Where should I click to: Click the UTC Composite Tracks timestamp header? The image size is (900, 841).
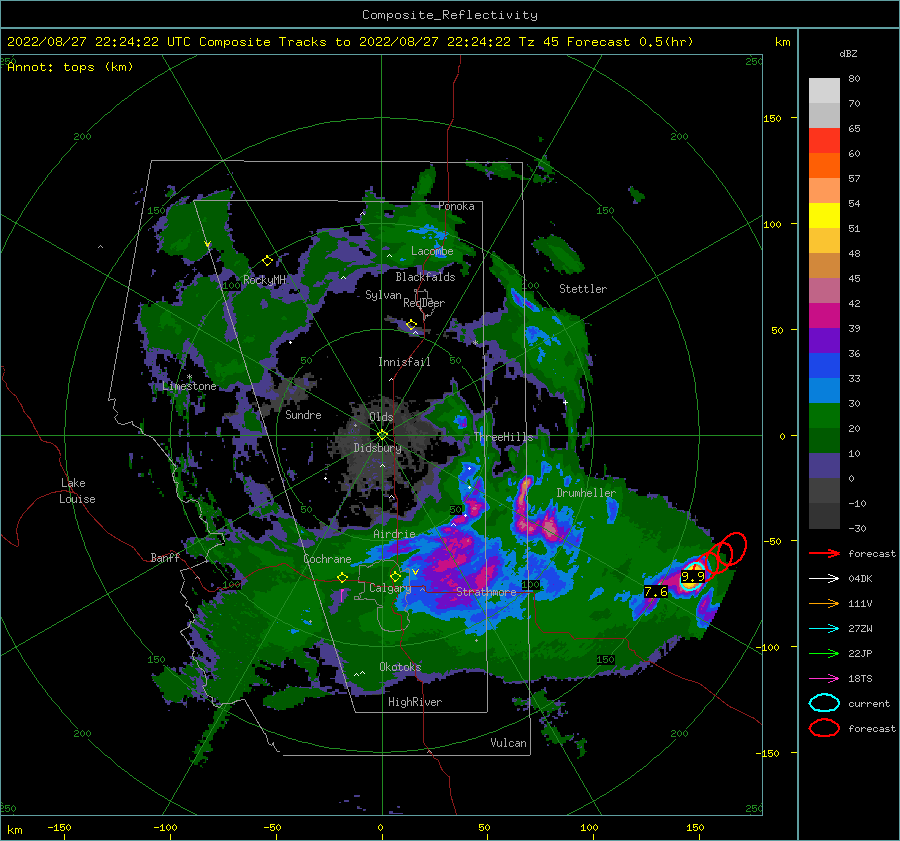tap(350, 42)
